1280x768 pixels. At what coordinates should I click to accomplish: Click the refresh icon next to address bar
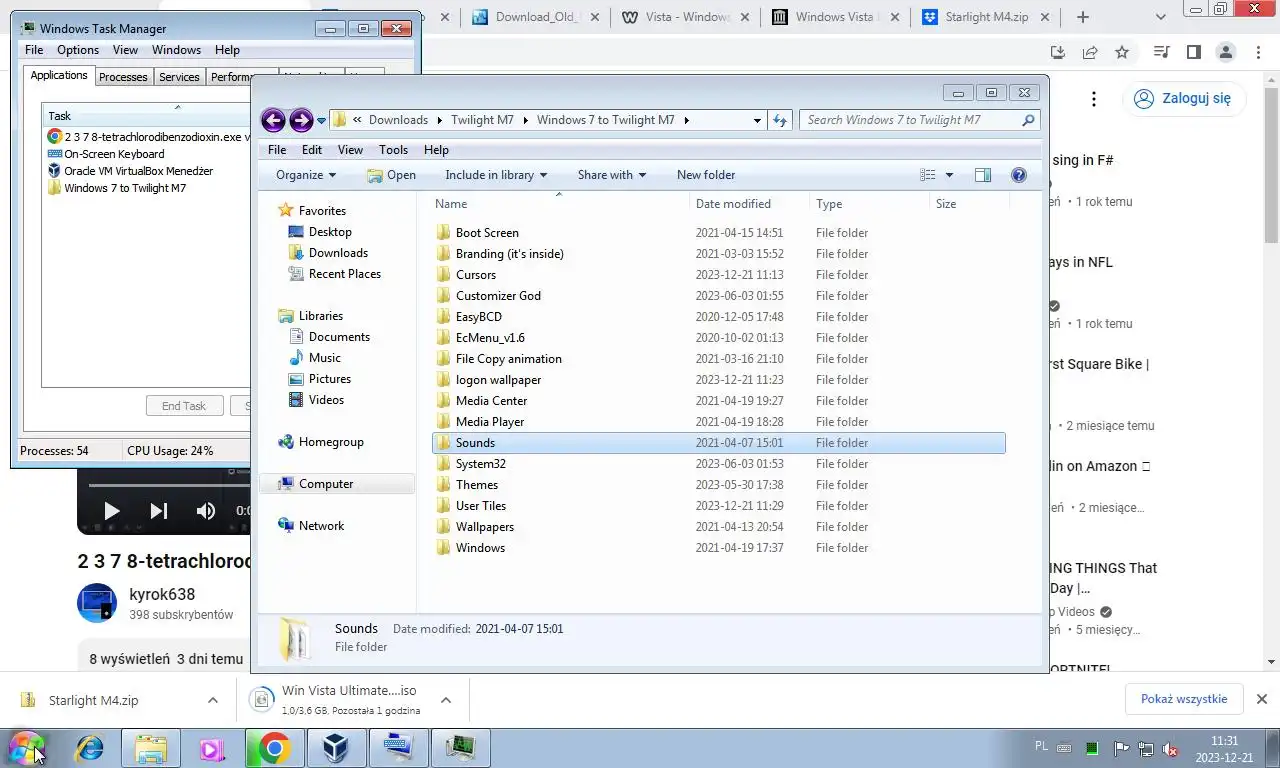tap(781, 120)
